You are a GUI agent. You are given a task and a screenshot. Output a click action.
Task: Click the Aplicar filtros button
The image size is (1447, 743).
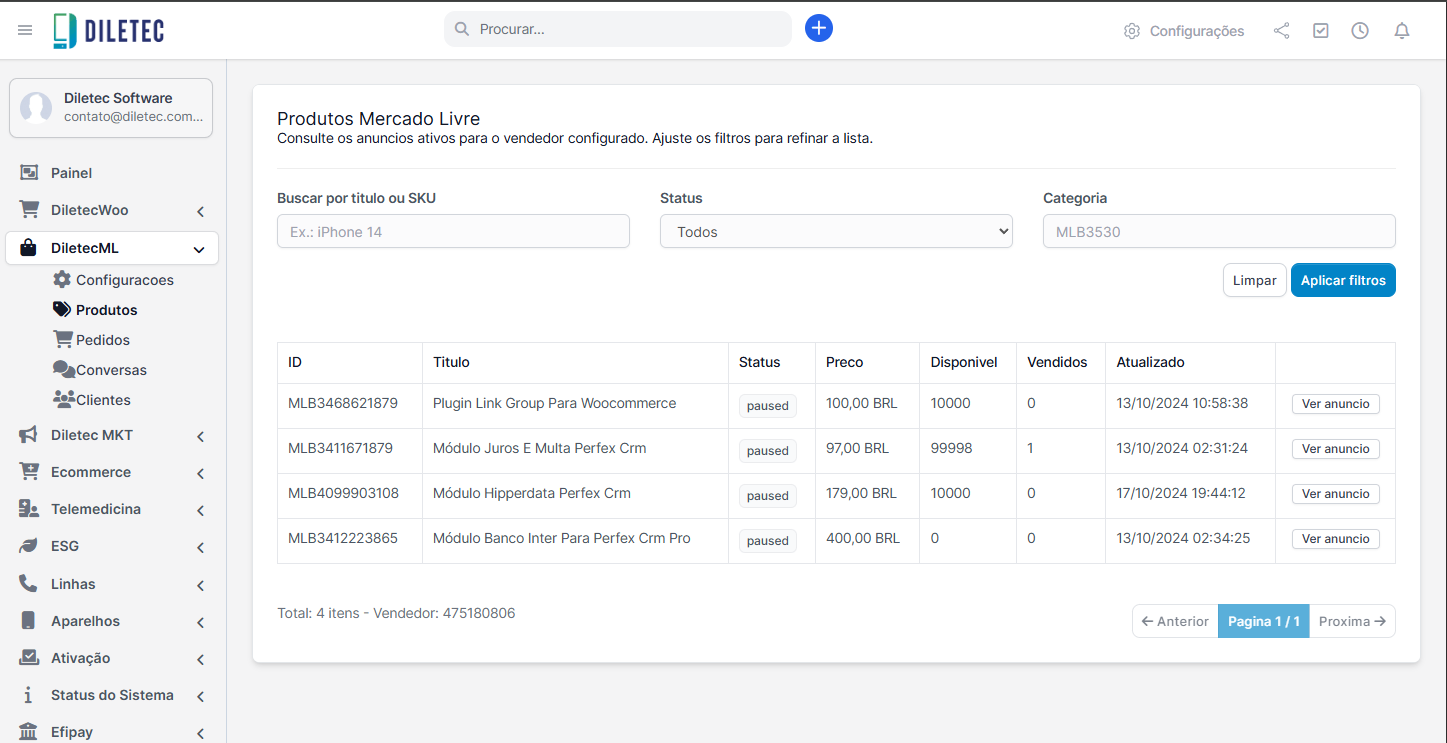coord(1342,280)
